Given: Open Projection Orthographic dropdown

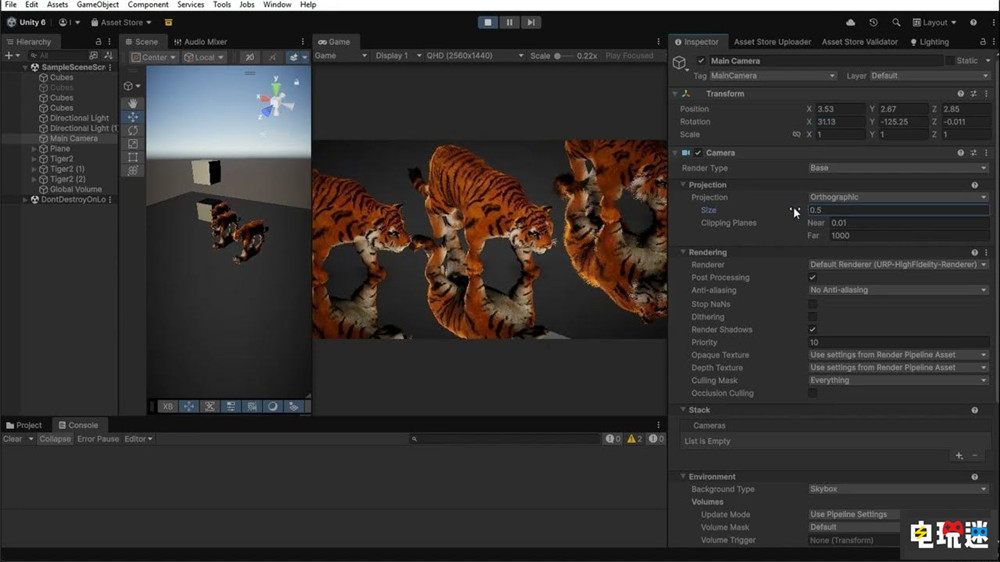Looking at the screenshot, I should pos(899,198).
